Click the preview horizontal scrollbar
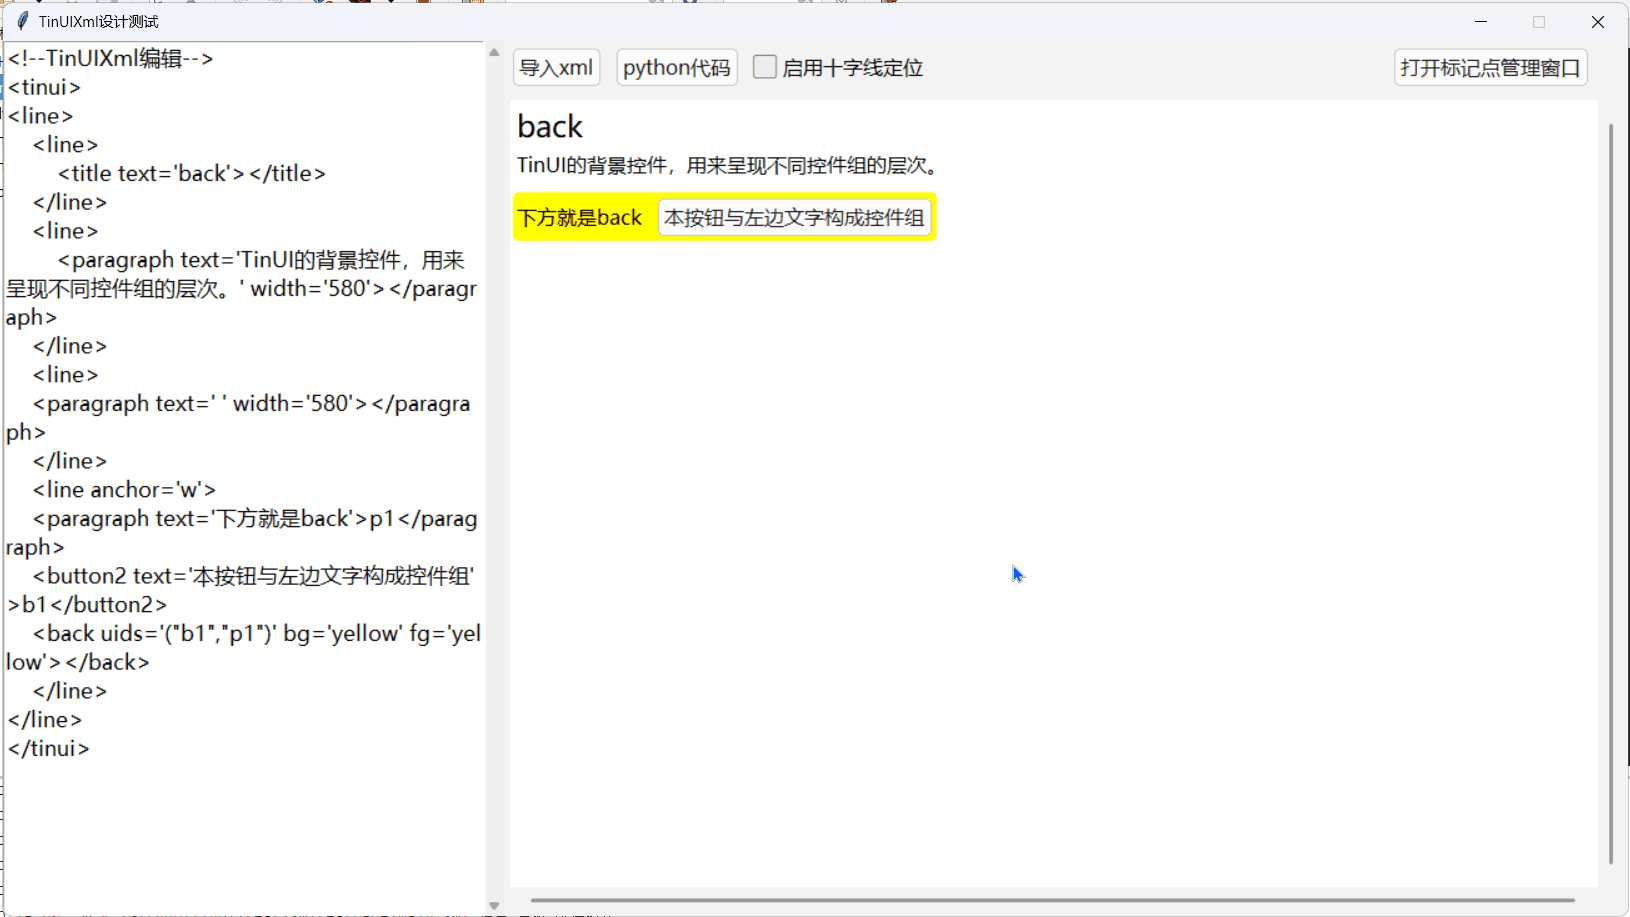Image resolution: width=1630 pixels, height=917 pixels. [x=1052, y=900]
